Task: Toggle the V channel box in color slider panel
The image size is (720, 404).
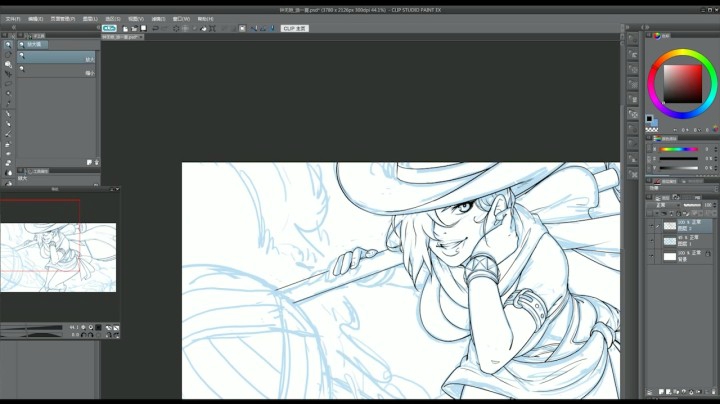Action: point(654,168)
